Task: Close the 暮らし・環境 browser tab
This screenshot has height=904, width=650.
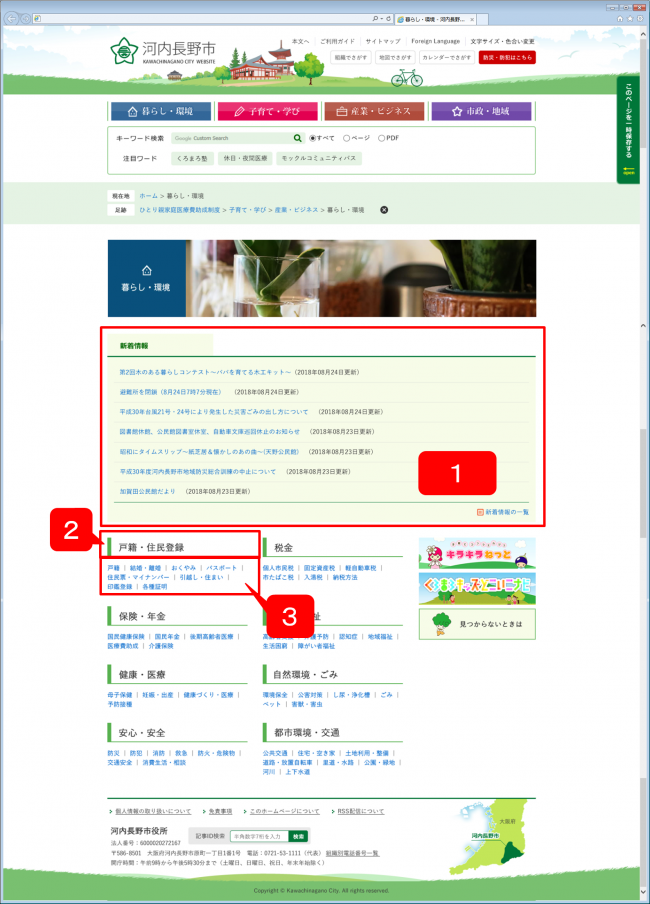Action: click(472, 19)
